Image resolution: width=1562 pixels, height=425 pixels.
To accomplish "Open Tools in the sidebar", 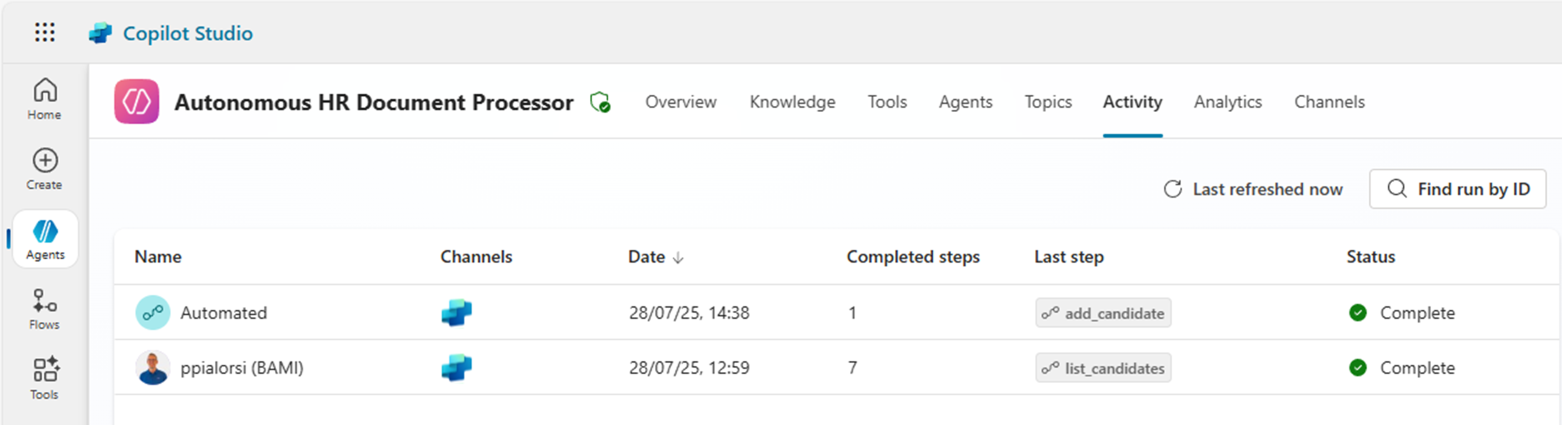I will tap(44, 379).
